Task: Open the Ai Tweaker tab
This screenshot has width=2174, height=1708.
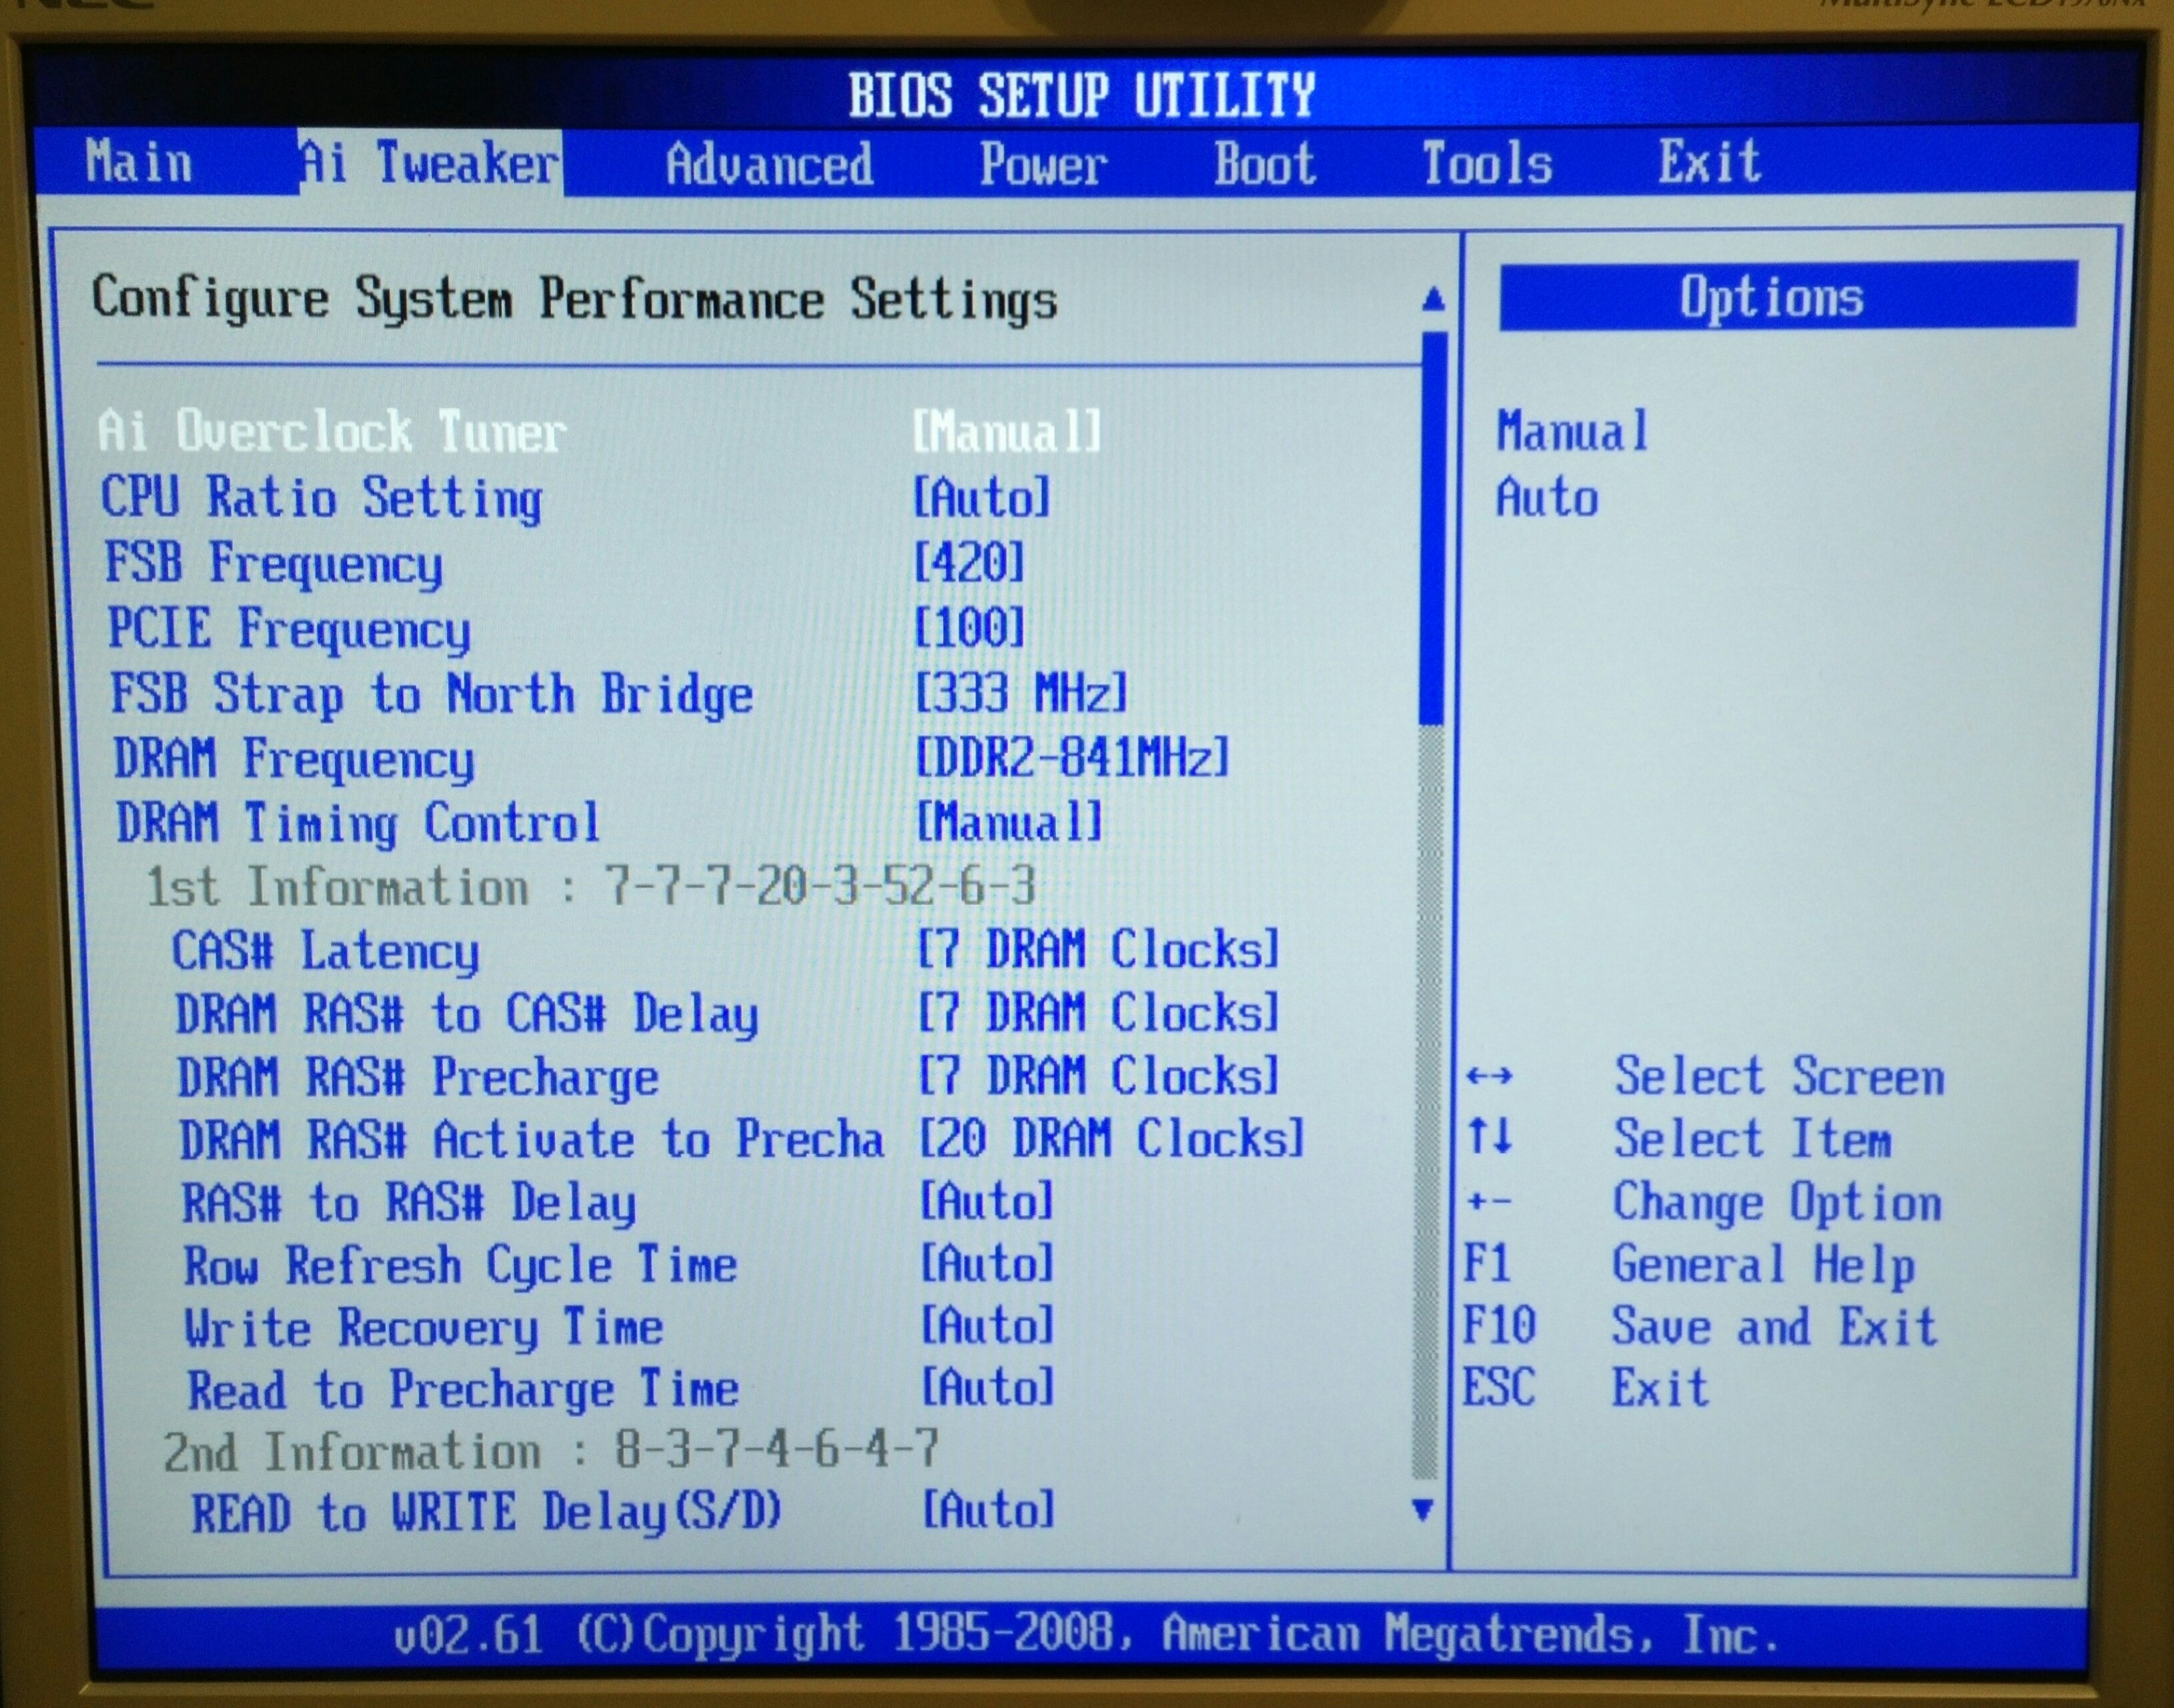Action: (430, 163)
